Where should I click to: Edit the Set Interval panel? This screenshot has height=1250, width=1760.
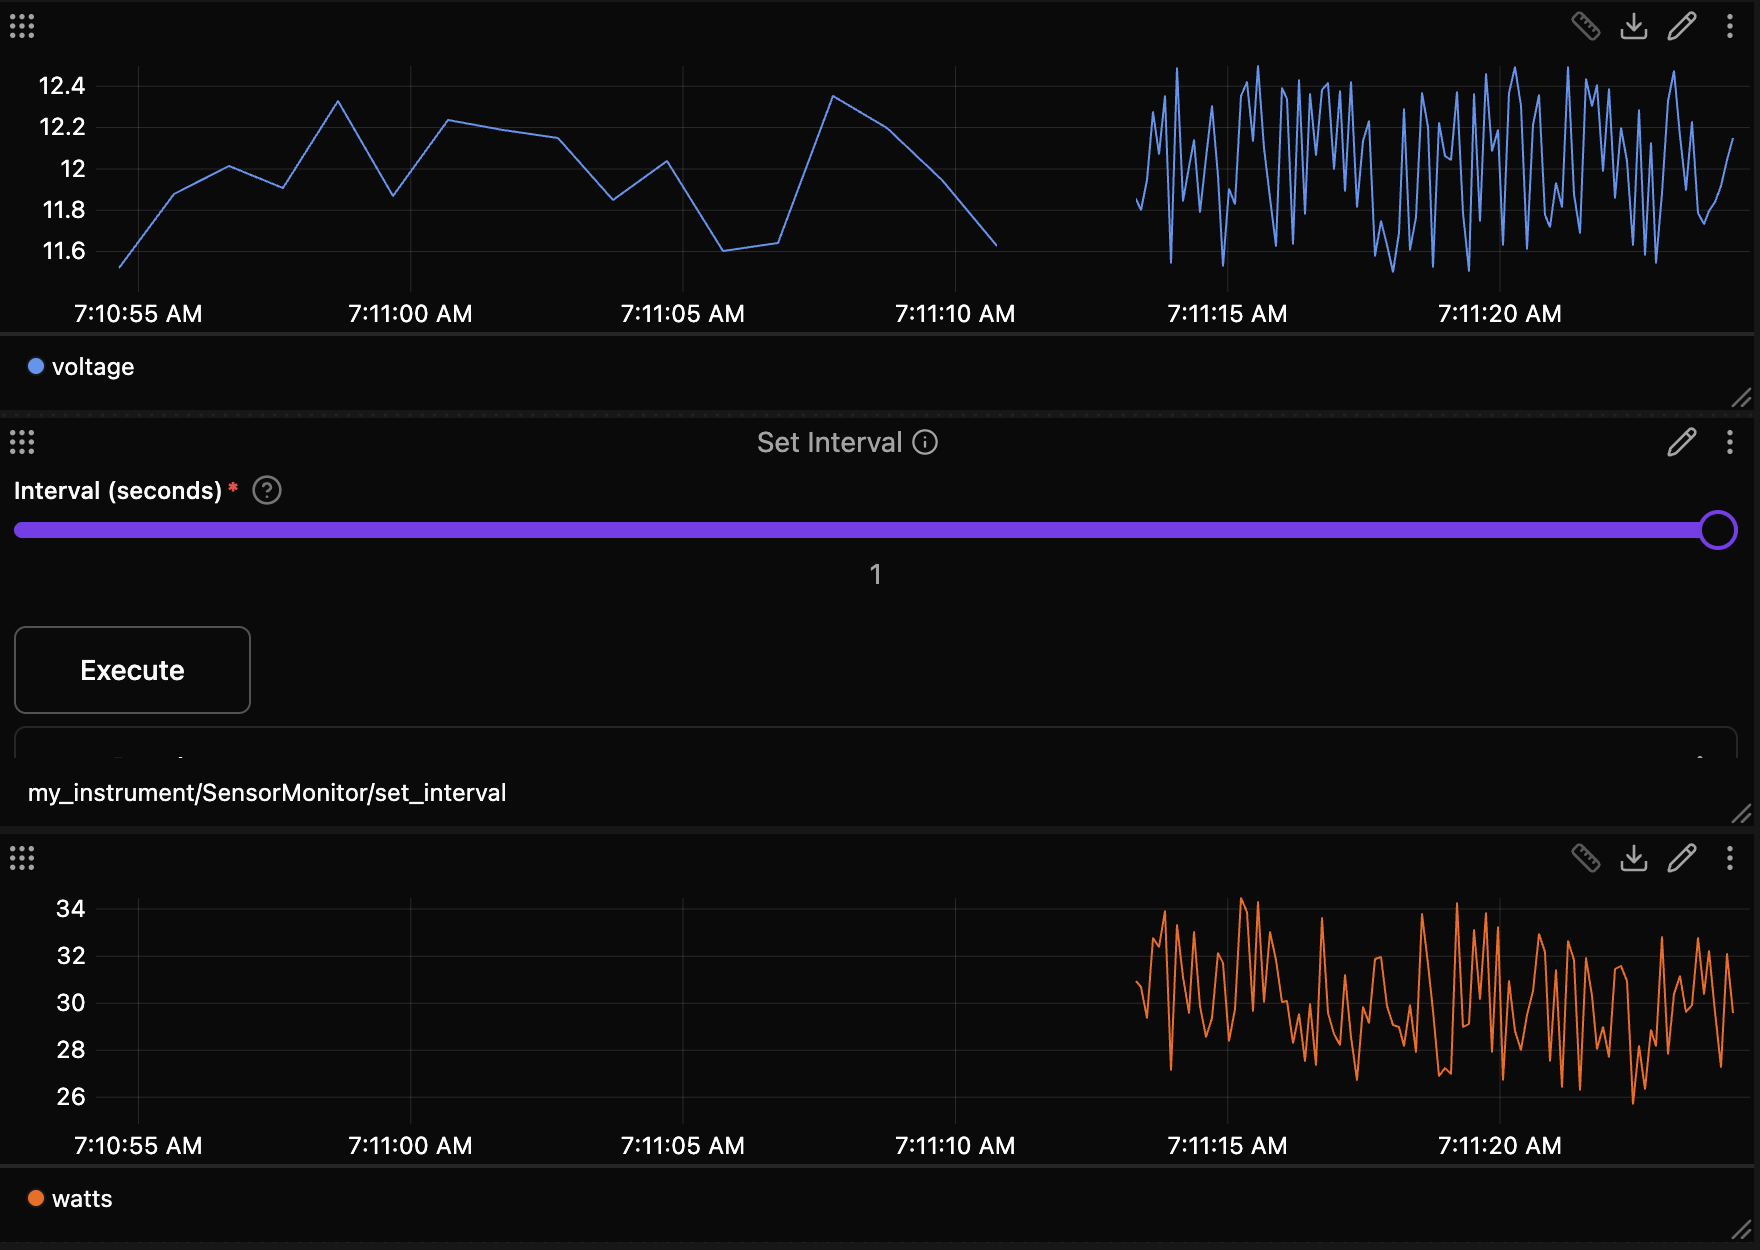(x=1682, y=442)
